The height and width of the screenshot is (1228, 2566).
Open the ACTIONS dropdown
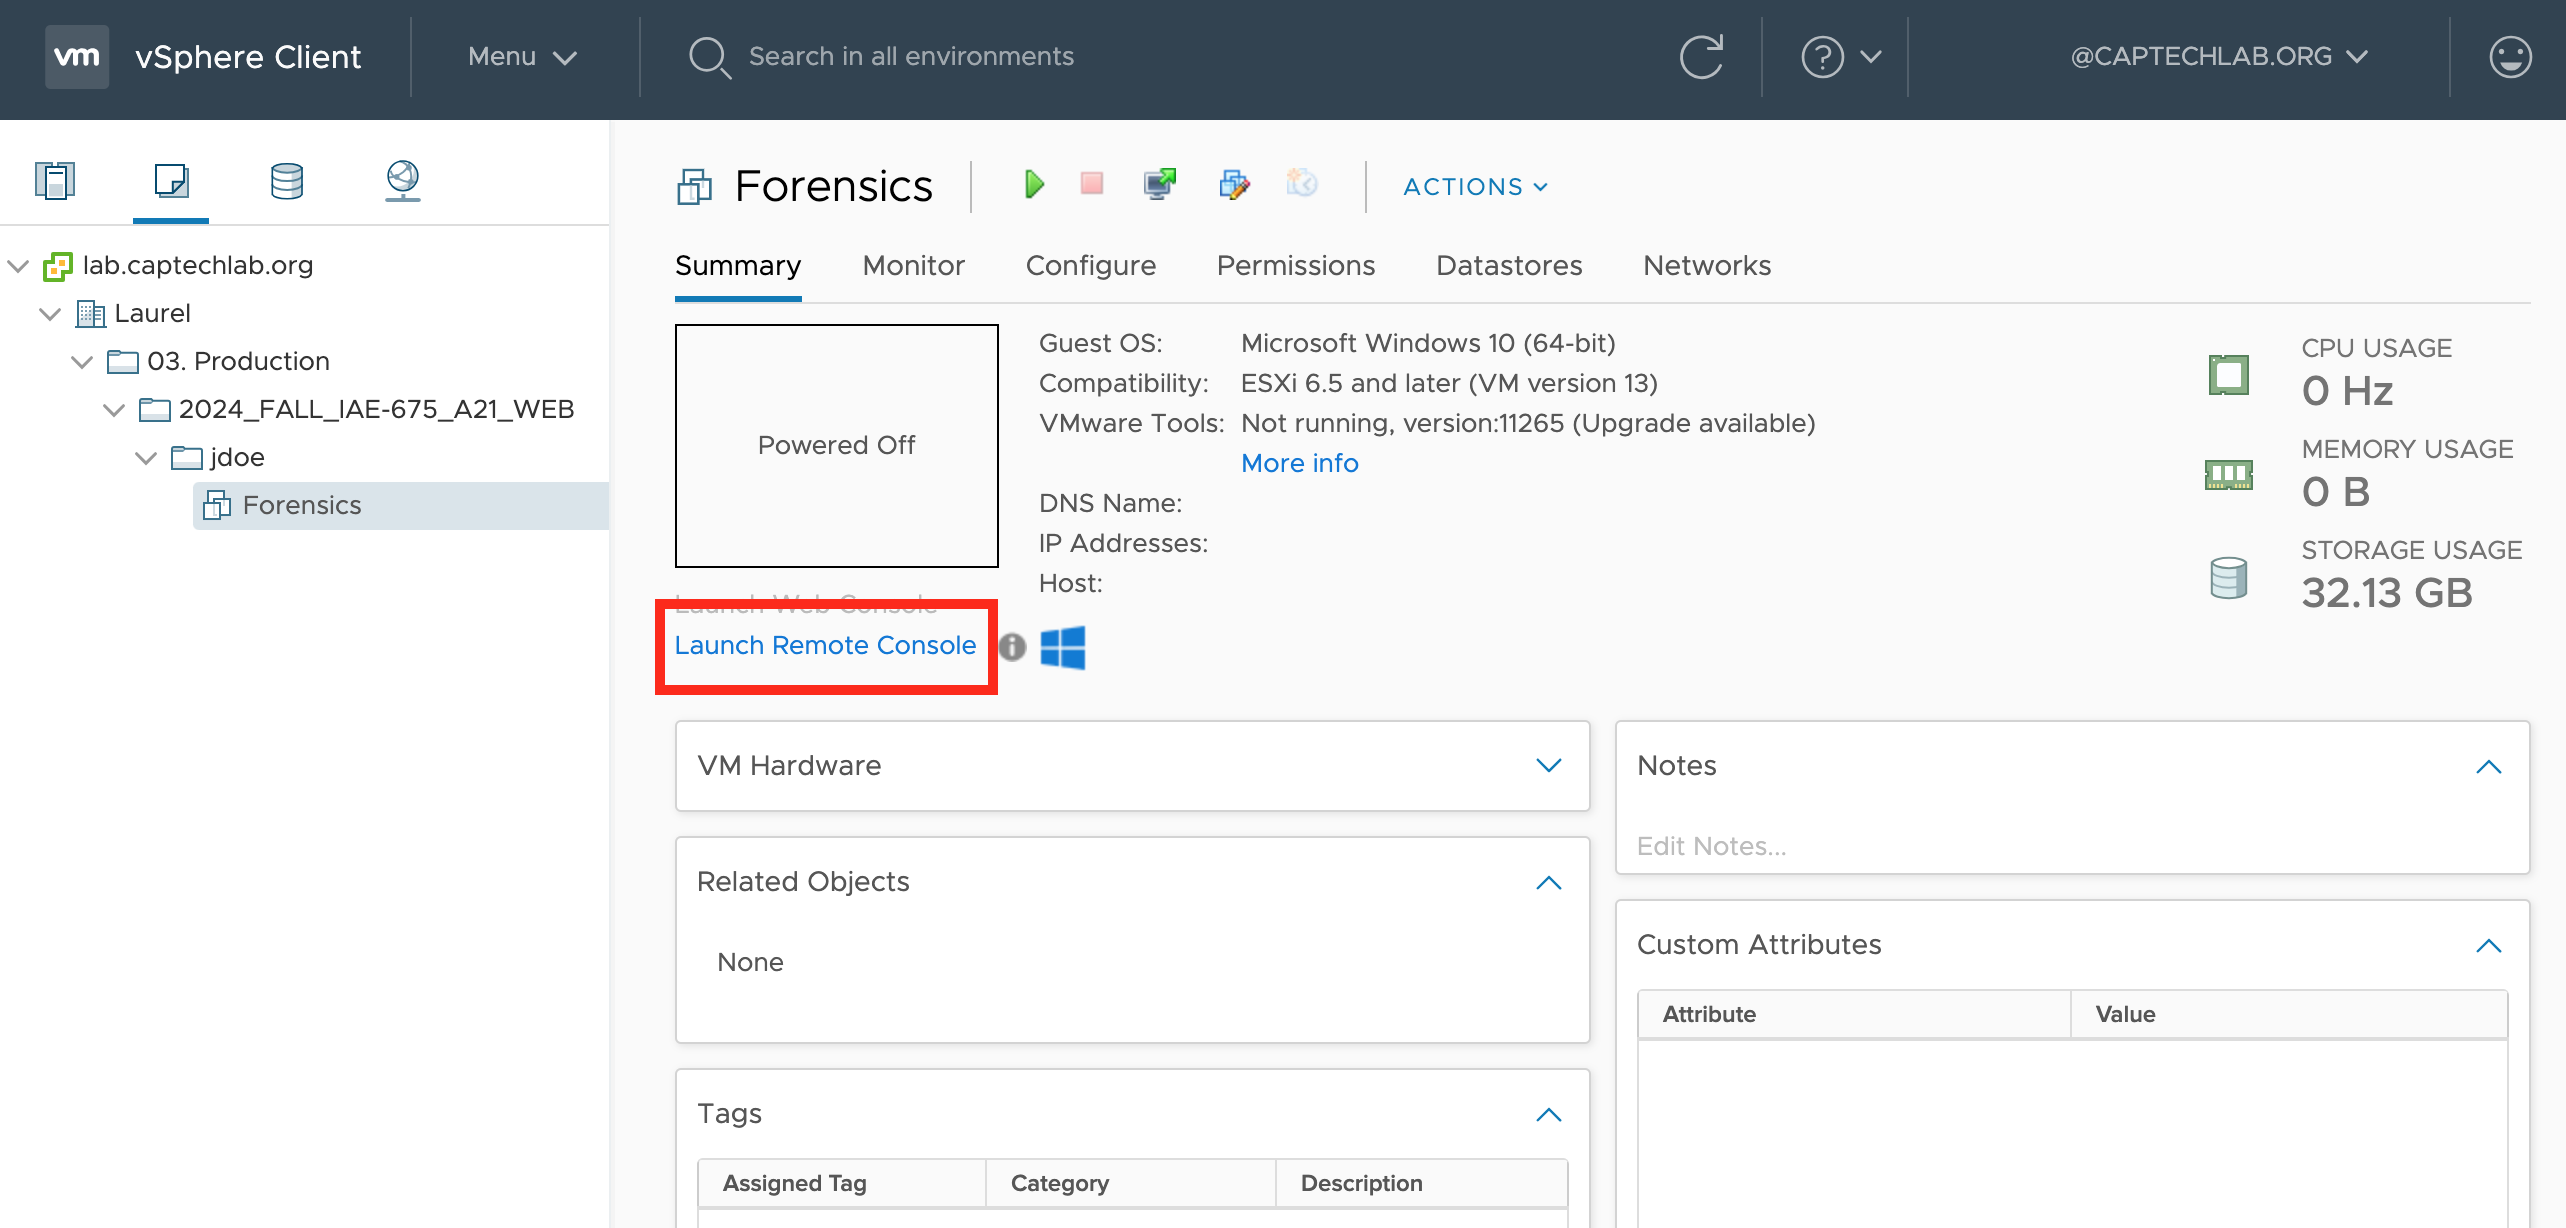(x=1475, y=187)
